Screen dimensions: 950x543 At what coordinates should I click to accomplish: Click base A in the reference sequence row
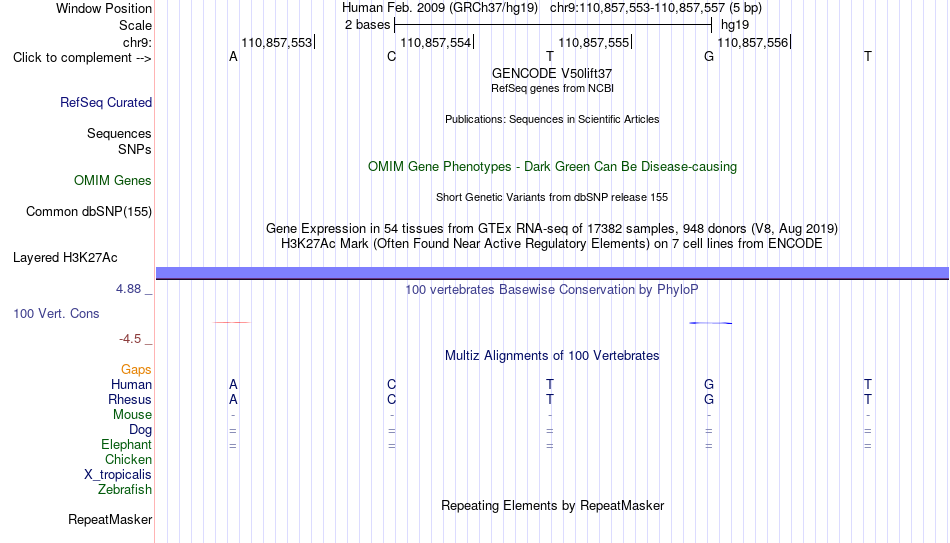[x=233, y=56]
